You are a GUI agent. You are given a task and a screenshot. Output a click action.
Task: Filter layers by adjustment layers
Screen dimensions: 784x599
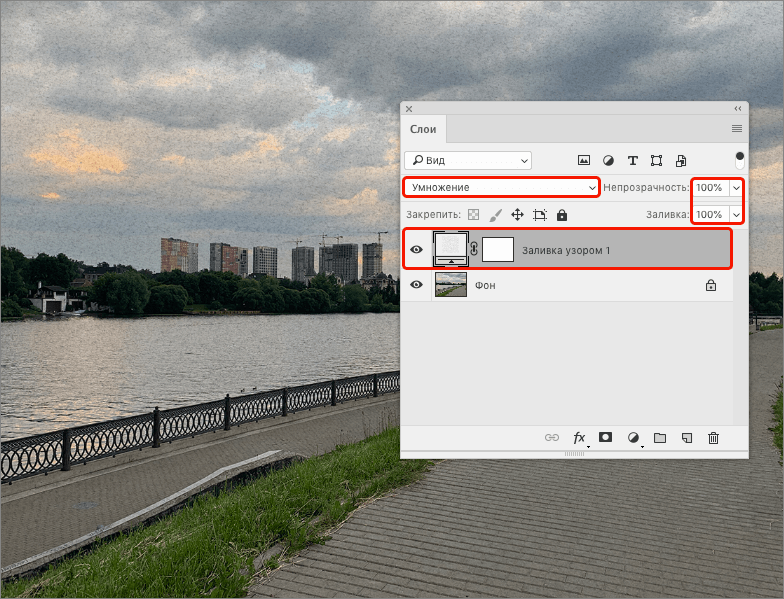[x=608, y=160]
